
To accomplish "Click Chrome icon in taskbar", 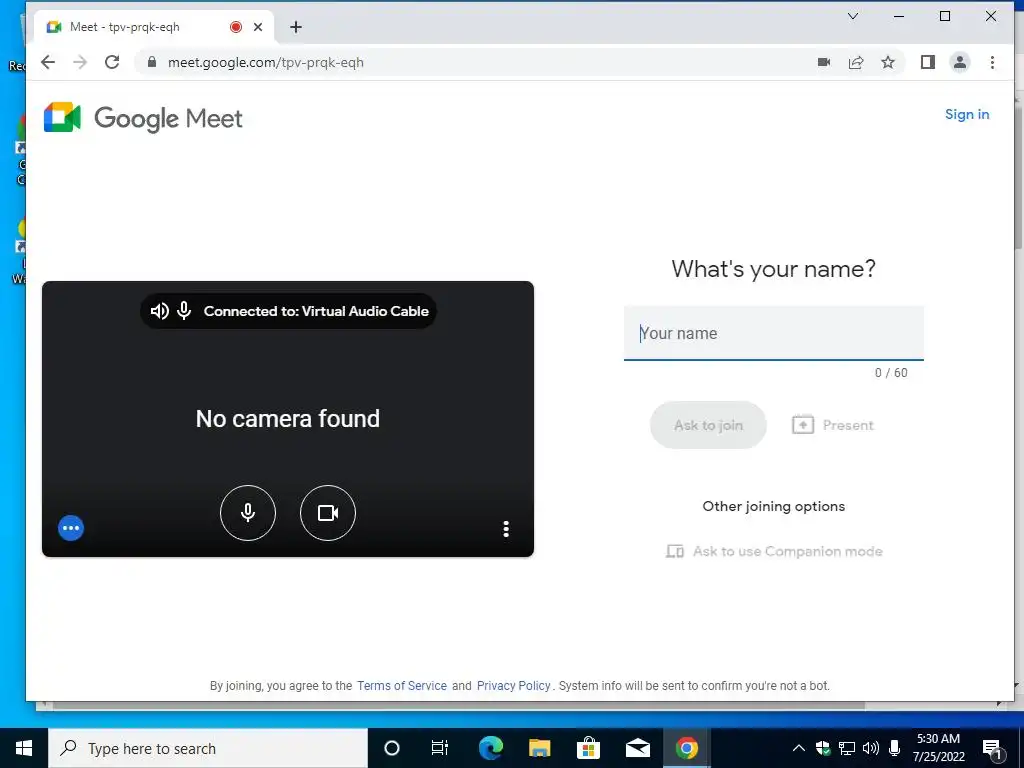I will [686, 748].
